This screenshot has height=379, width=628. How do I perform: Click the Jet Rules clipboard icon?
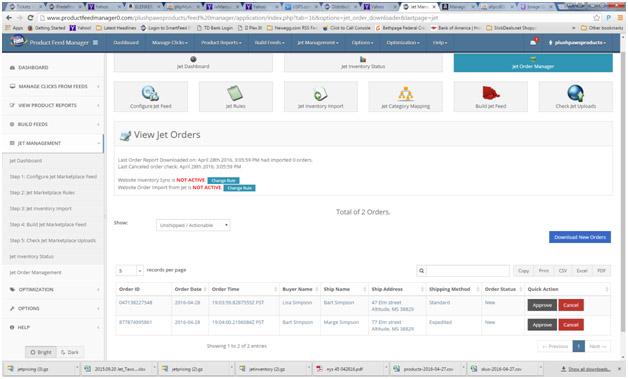tap(235, 93)
